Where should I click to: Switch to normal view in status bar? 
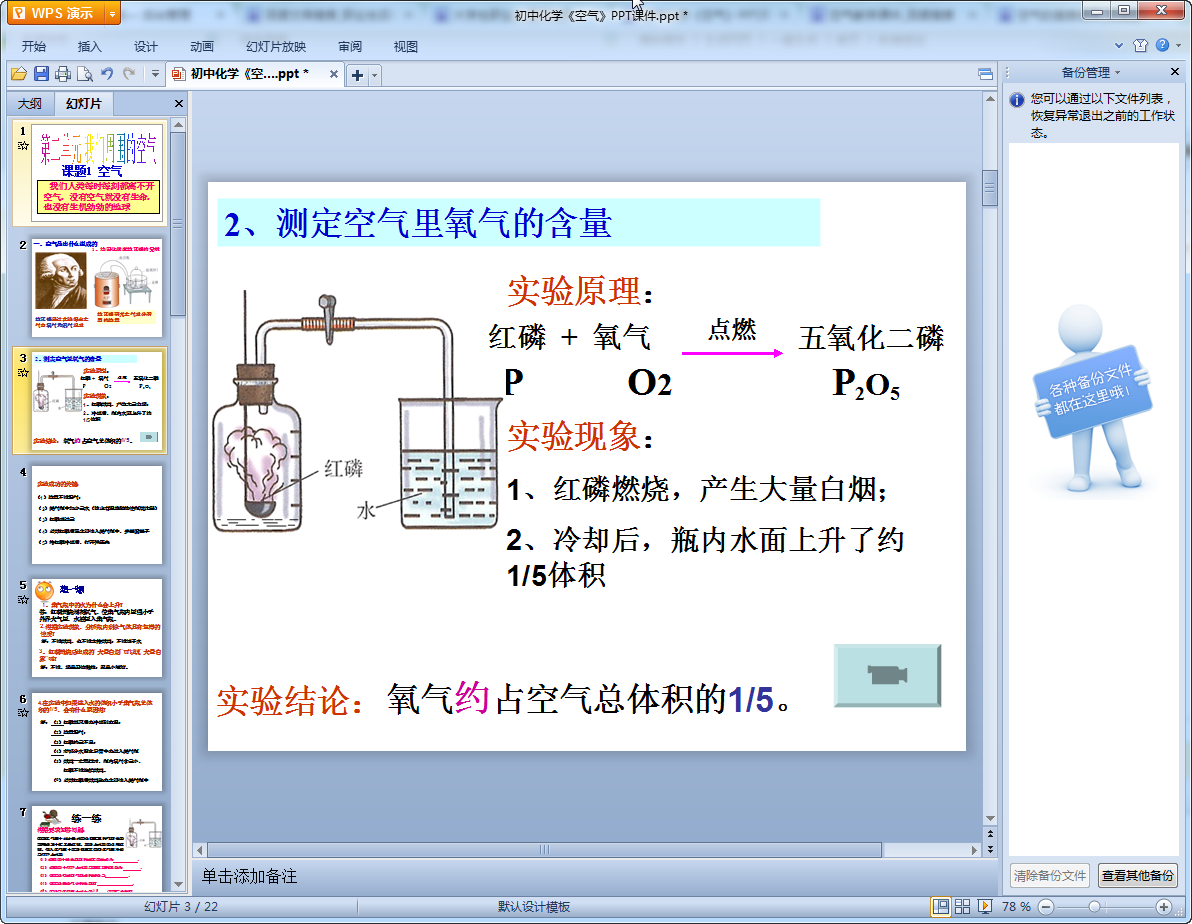tap(941, 906)
